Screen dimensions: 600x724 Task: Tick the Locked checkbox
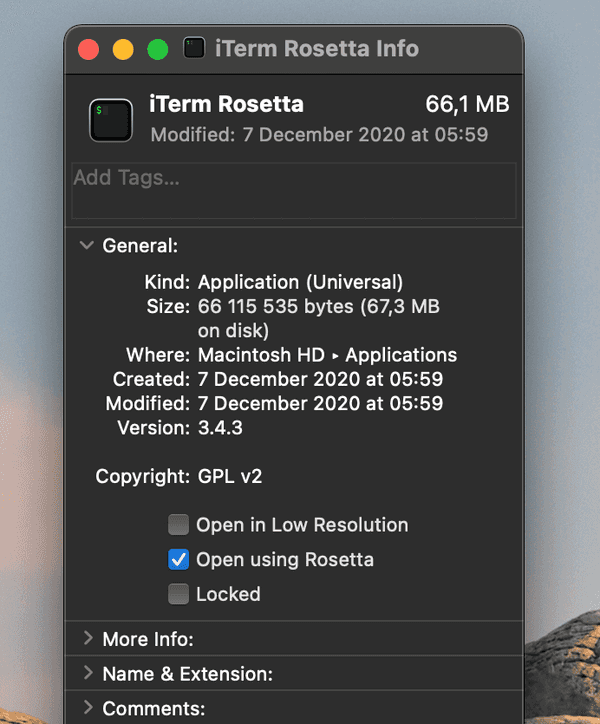pyautogui.click(x=178, y=594)
